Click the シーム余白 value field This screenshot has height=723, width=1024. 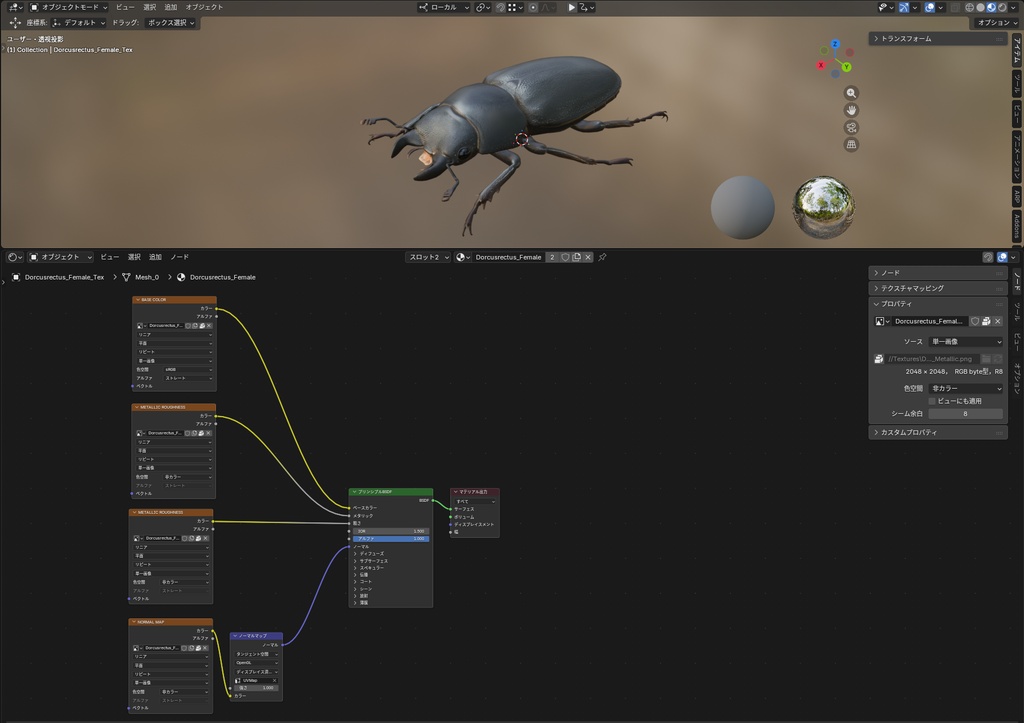tap(966, 413)
